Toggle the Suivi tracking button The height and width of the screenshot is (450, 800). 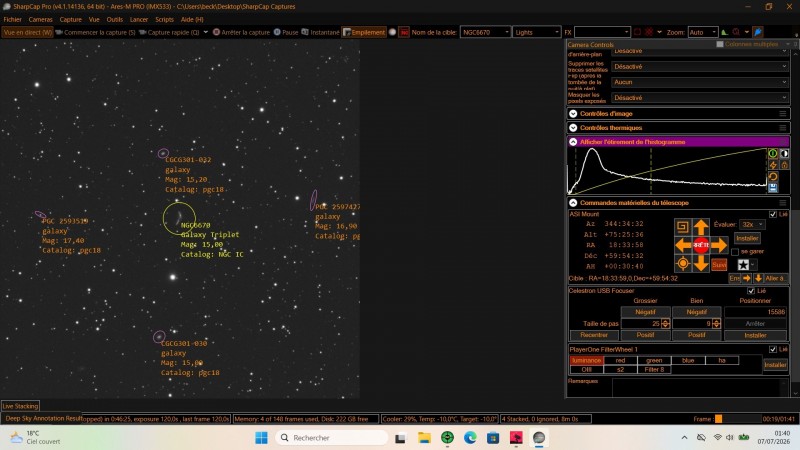click(x=719, y=264)
